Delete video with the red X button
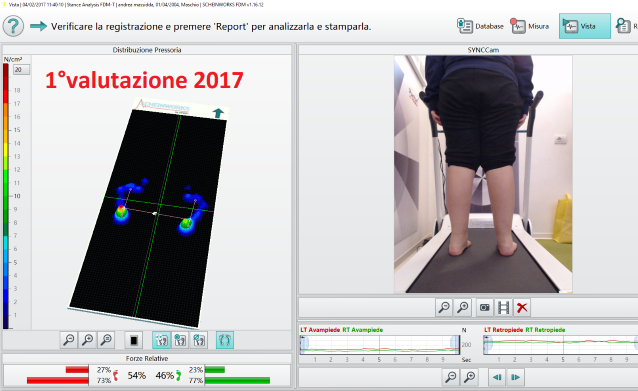 click(x=522, y=308)
